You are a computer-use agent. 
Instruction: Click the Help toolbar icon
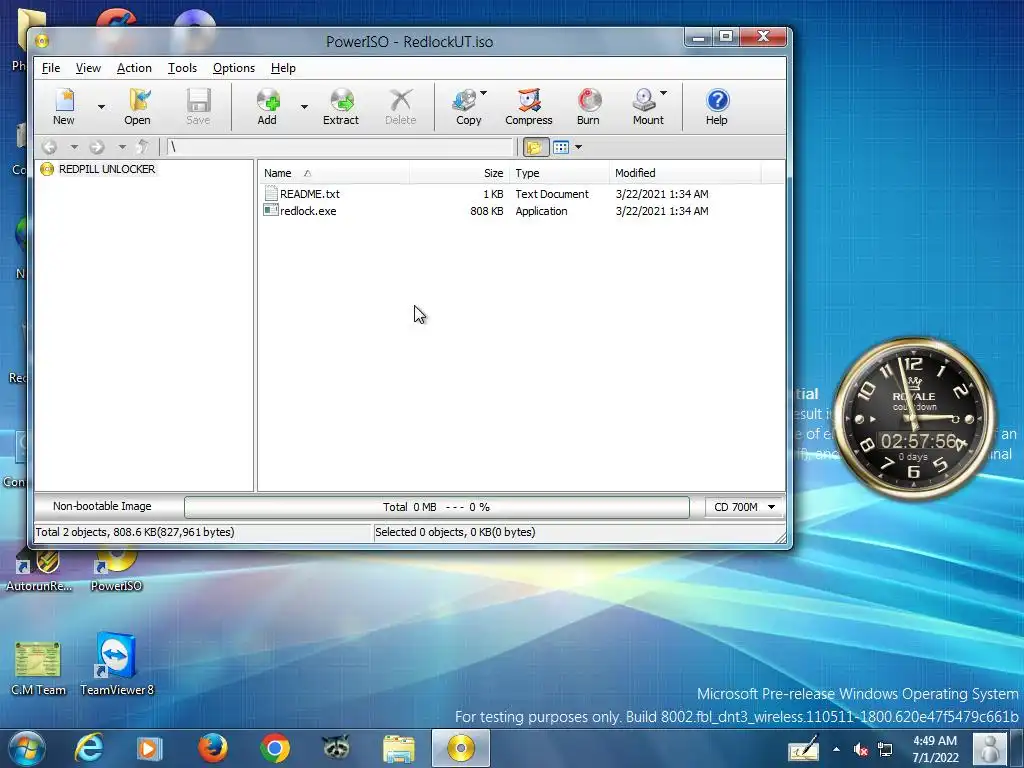coord(716,106)
